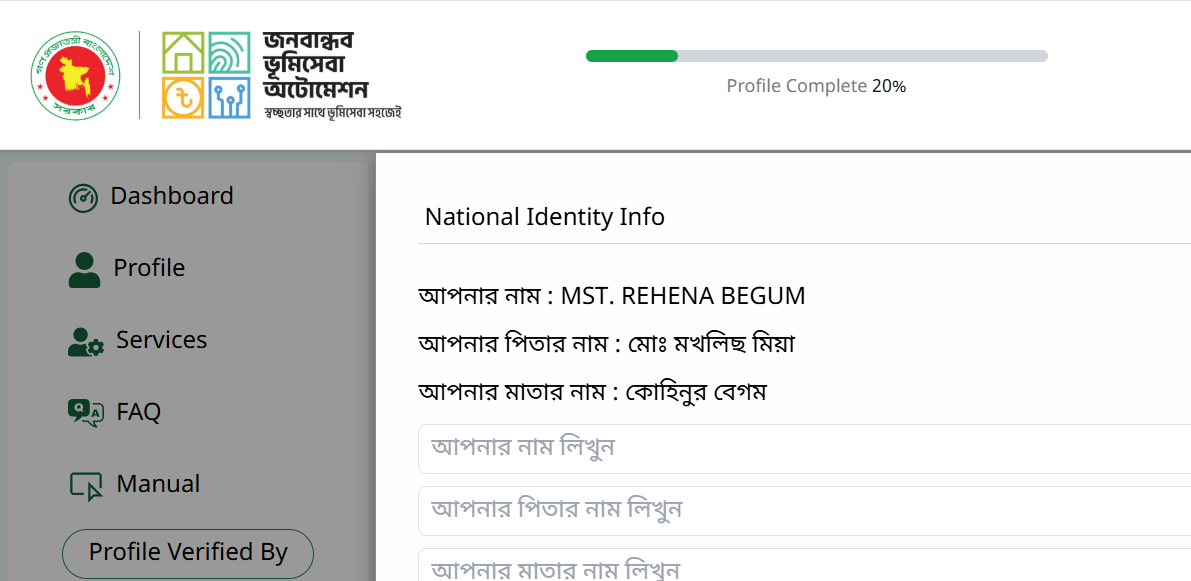Focus the আপনার মাতার নাম লিখুন field

click(x=804, y=565)
